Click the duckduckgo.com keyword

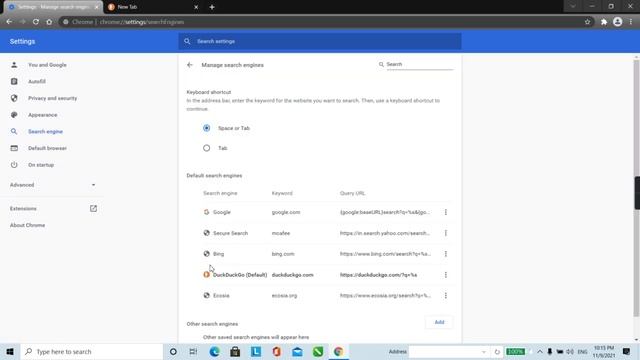point(292,275)
